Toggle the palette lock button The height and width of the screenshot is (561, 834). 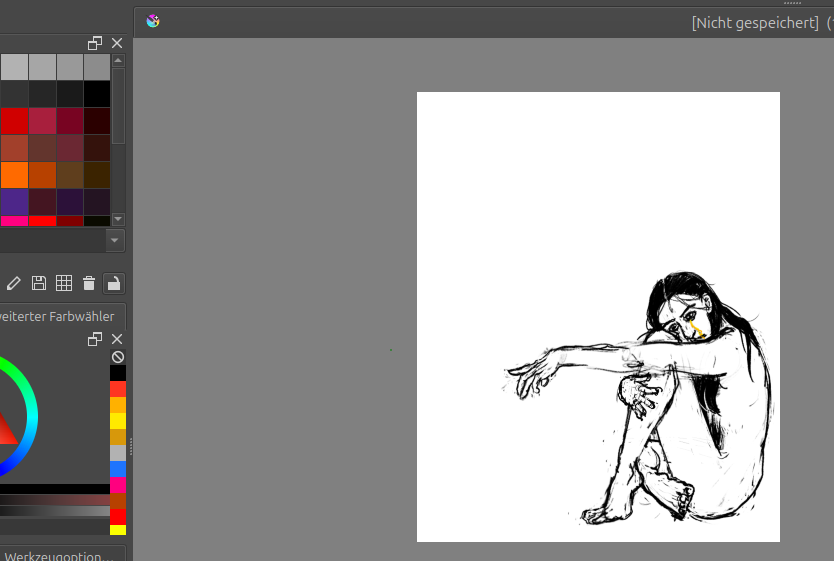click(x=114, y=283)
